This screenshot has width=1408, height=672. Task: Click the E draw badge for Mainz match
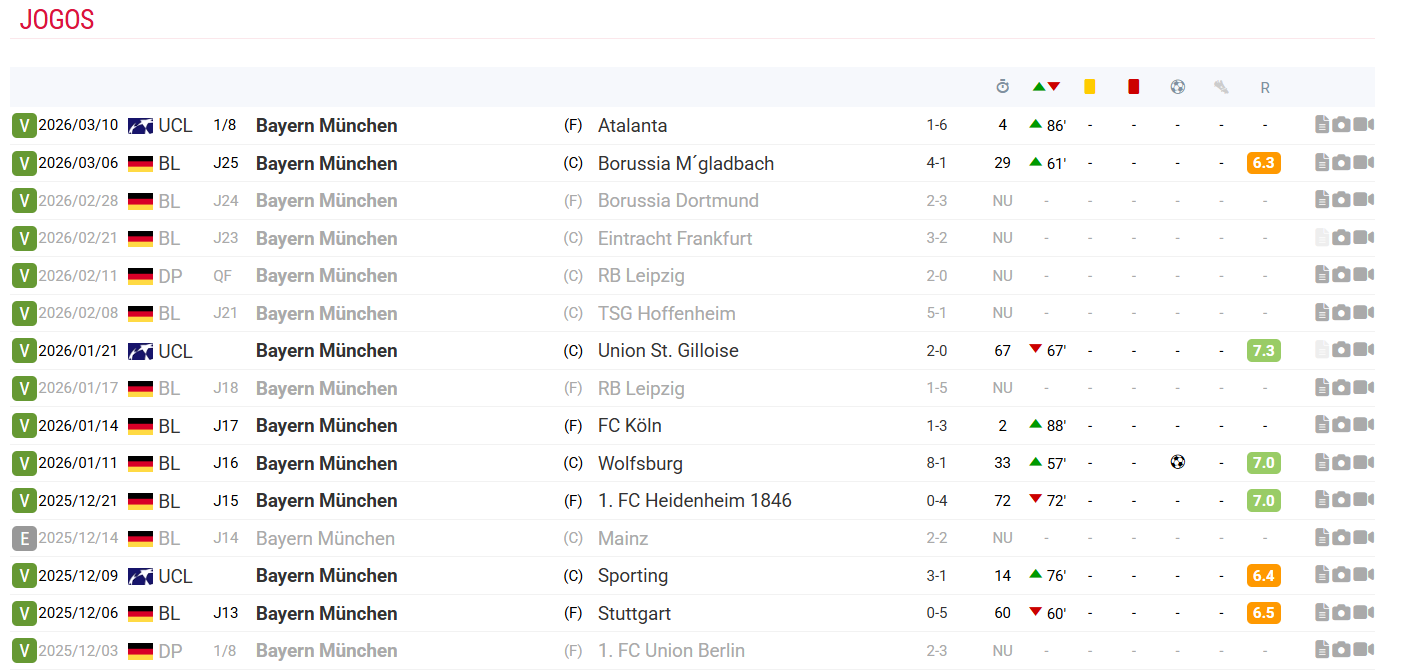24,538
